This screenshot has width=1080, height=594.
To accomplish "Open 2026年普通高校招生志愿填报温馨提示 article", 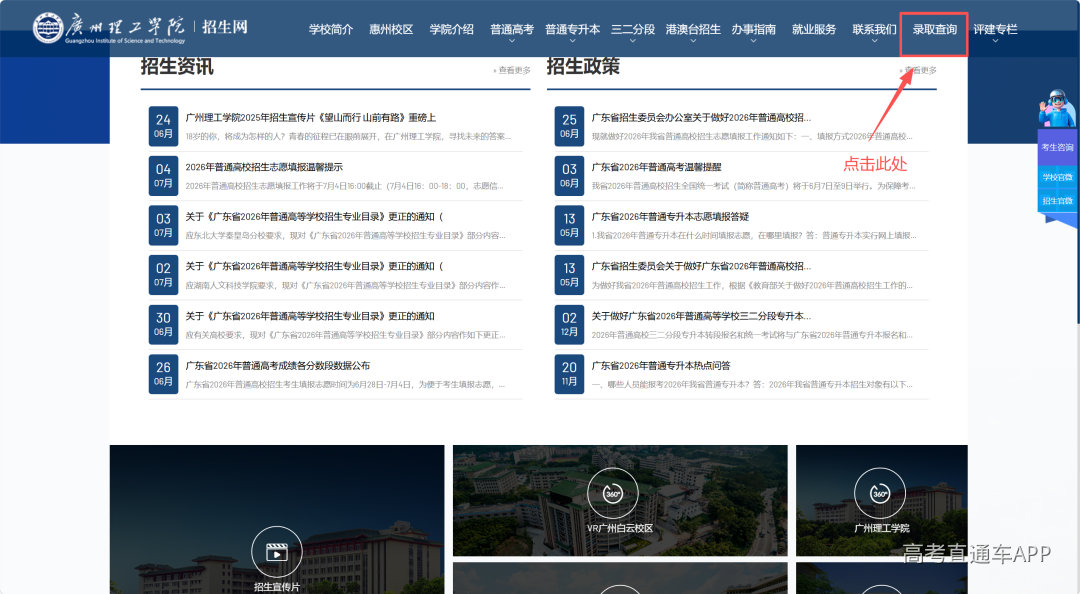I will pyautogui.click(x=264, y=167).
